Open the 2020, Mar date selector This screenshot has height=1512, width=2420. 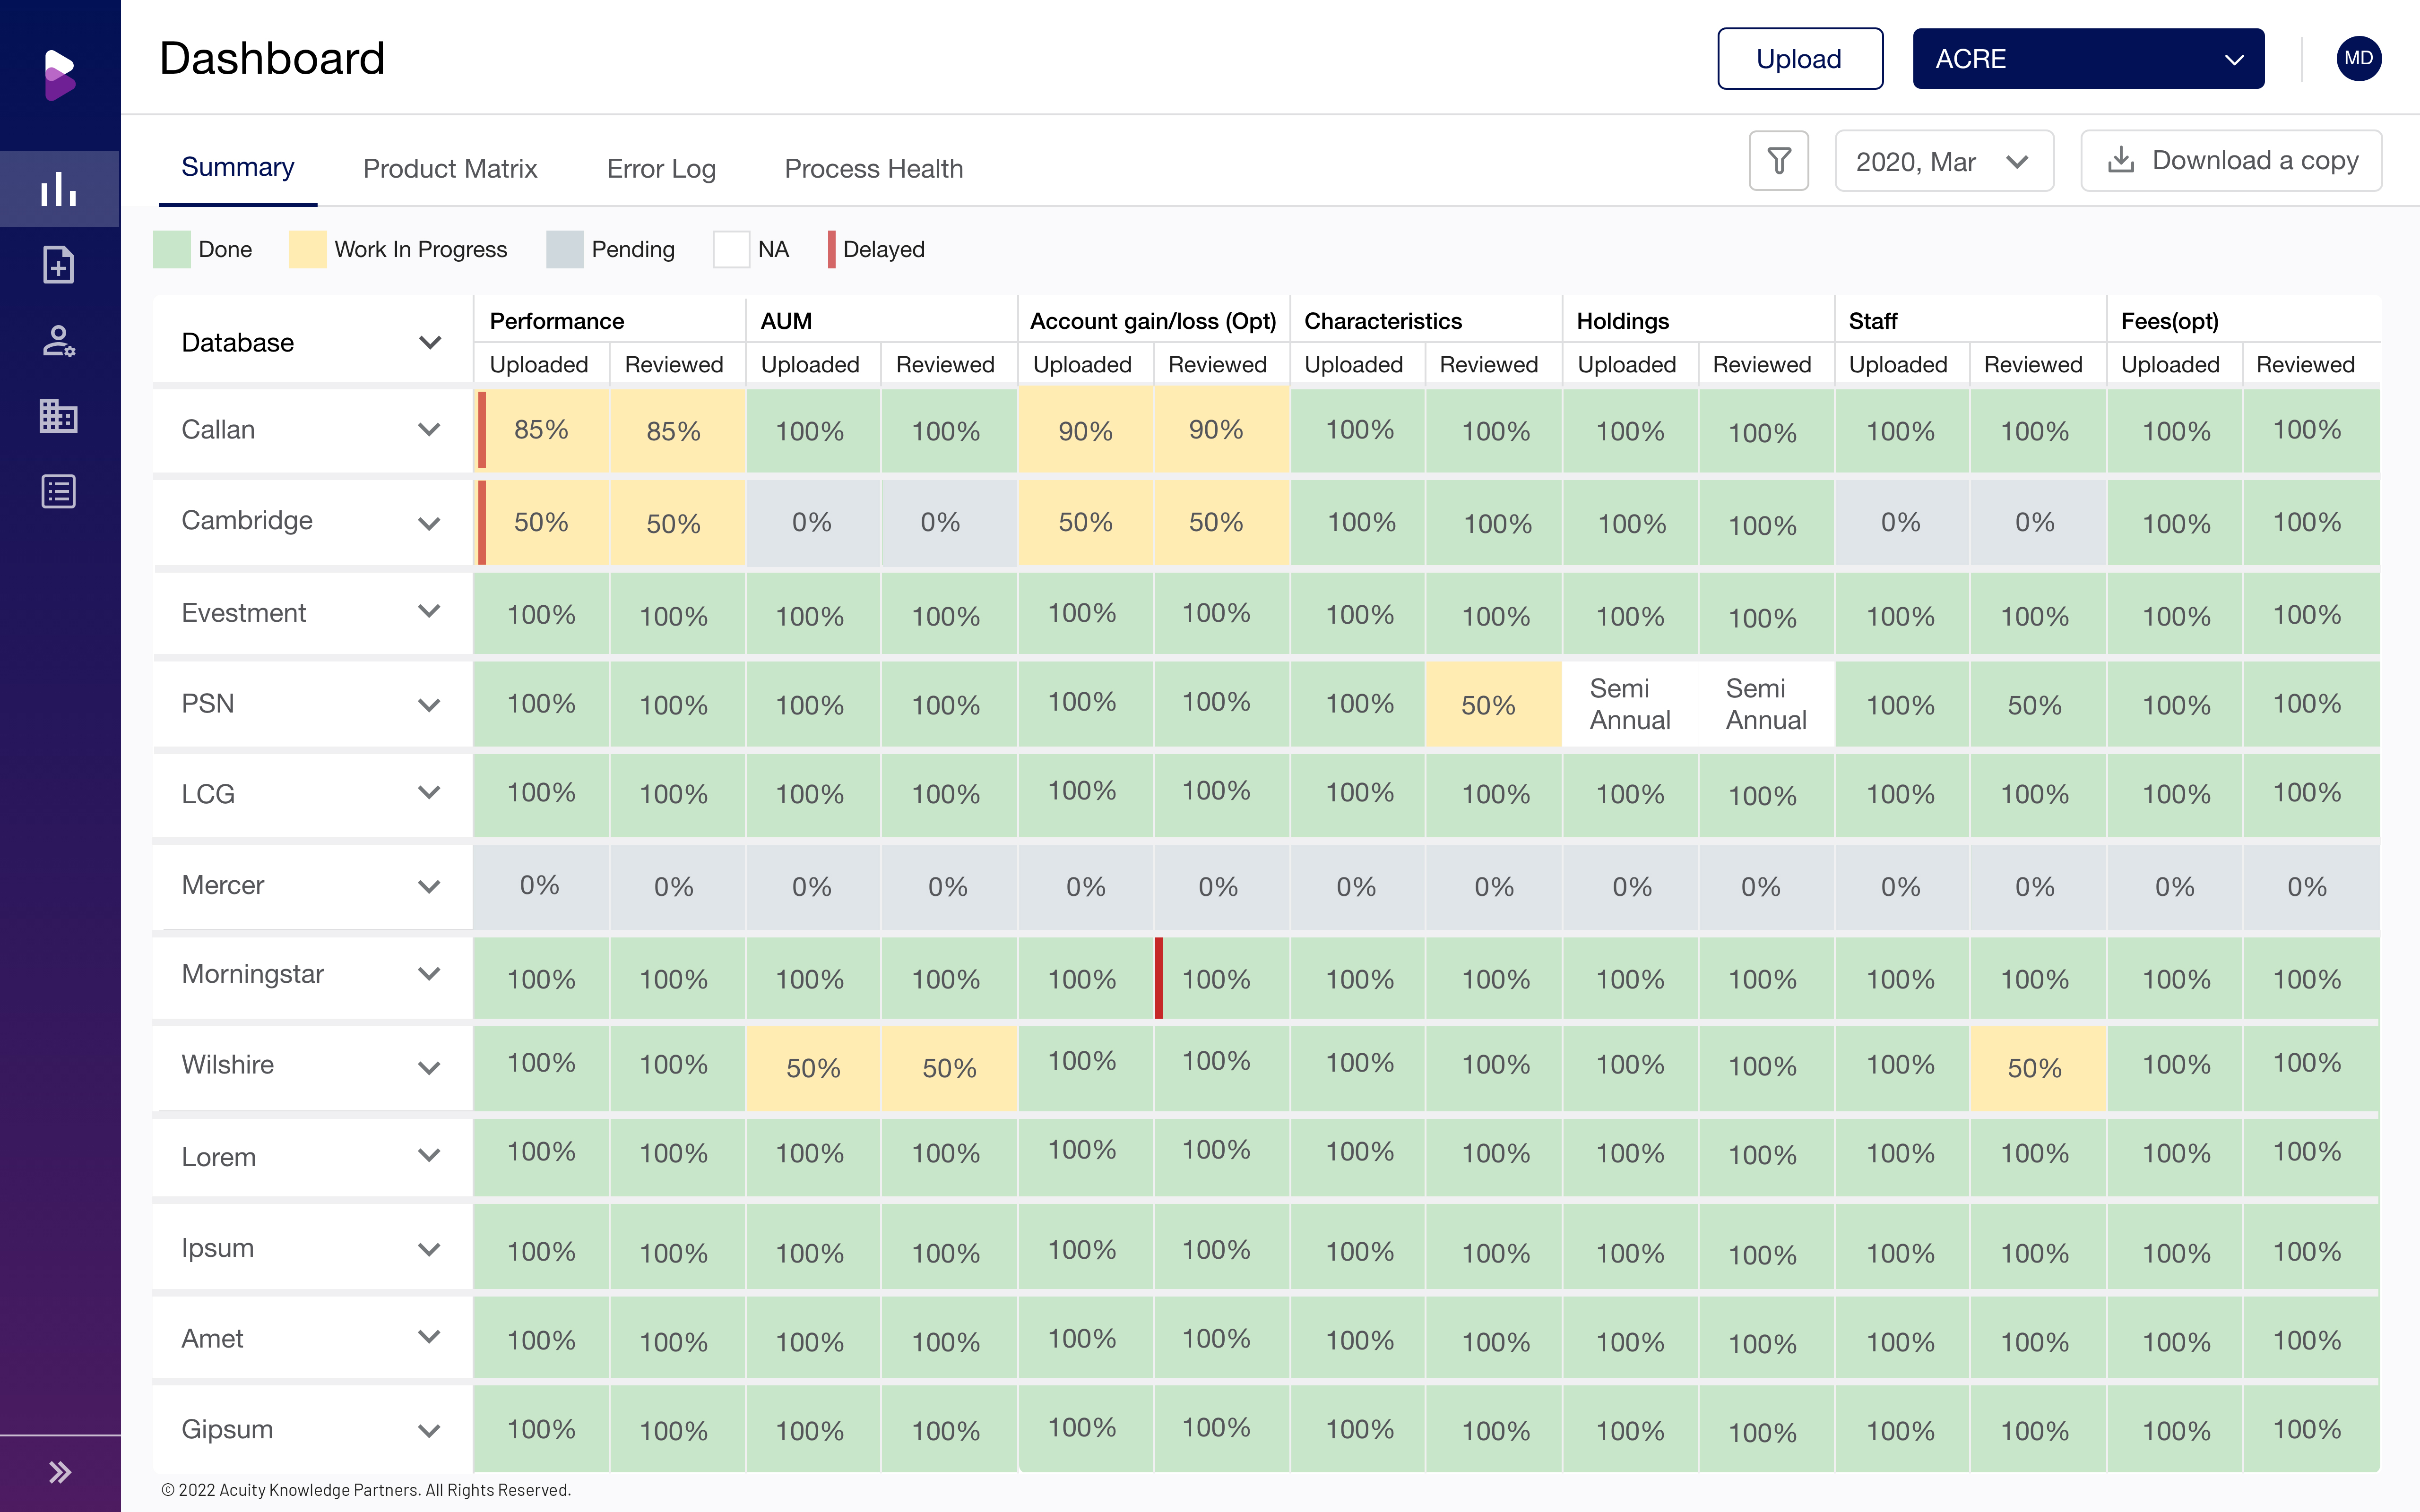tap(1944, 160)
